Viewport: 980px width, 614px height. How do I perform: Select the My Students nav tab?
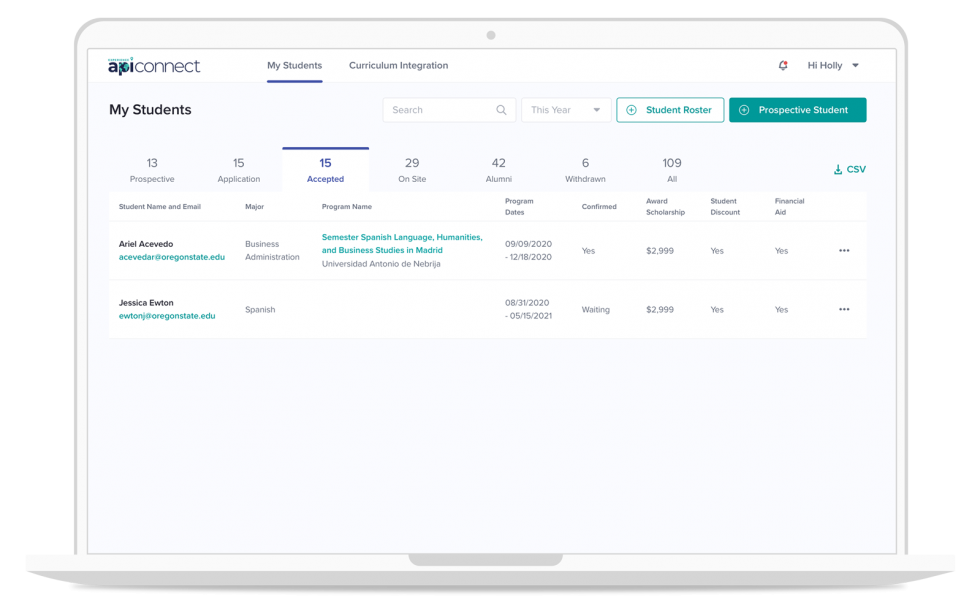(294, 66)
